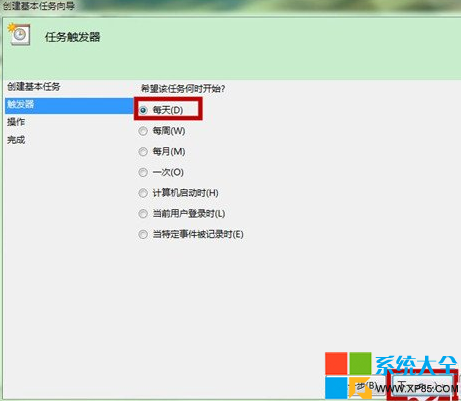The image size is (461, 401).
Task: Click the blue tile of the watermark logo
Action: point(336,388)
